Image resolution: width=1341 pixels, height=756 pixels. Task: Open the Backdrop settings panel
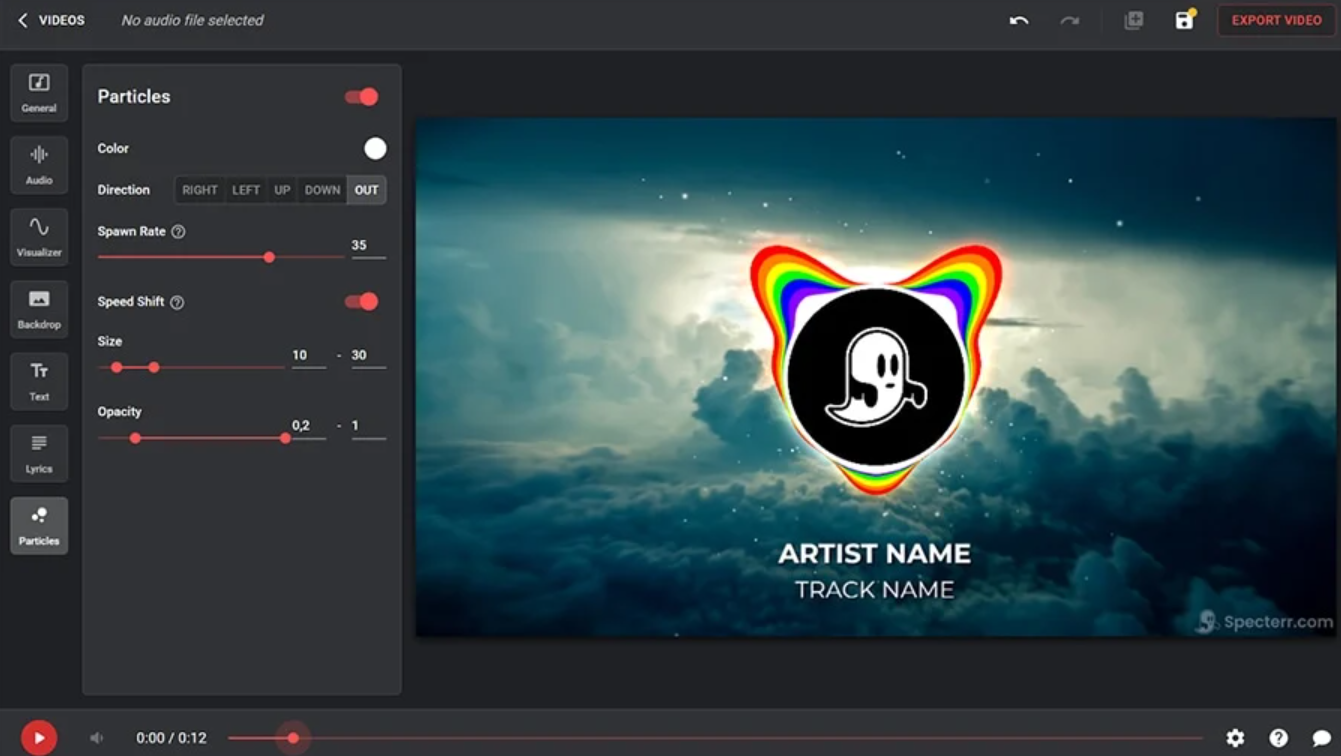[x=39, y=308]
